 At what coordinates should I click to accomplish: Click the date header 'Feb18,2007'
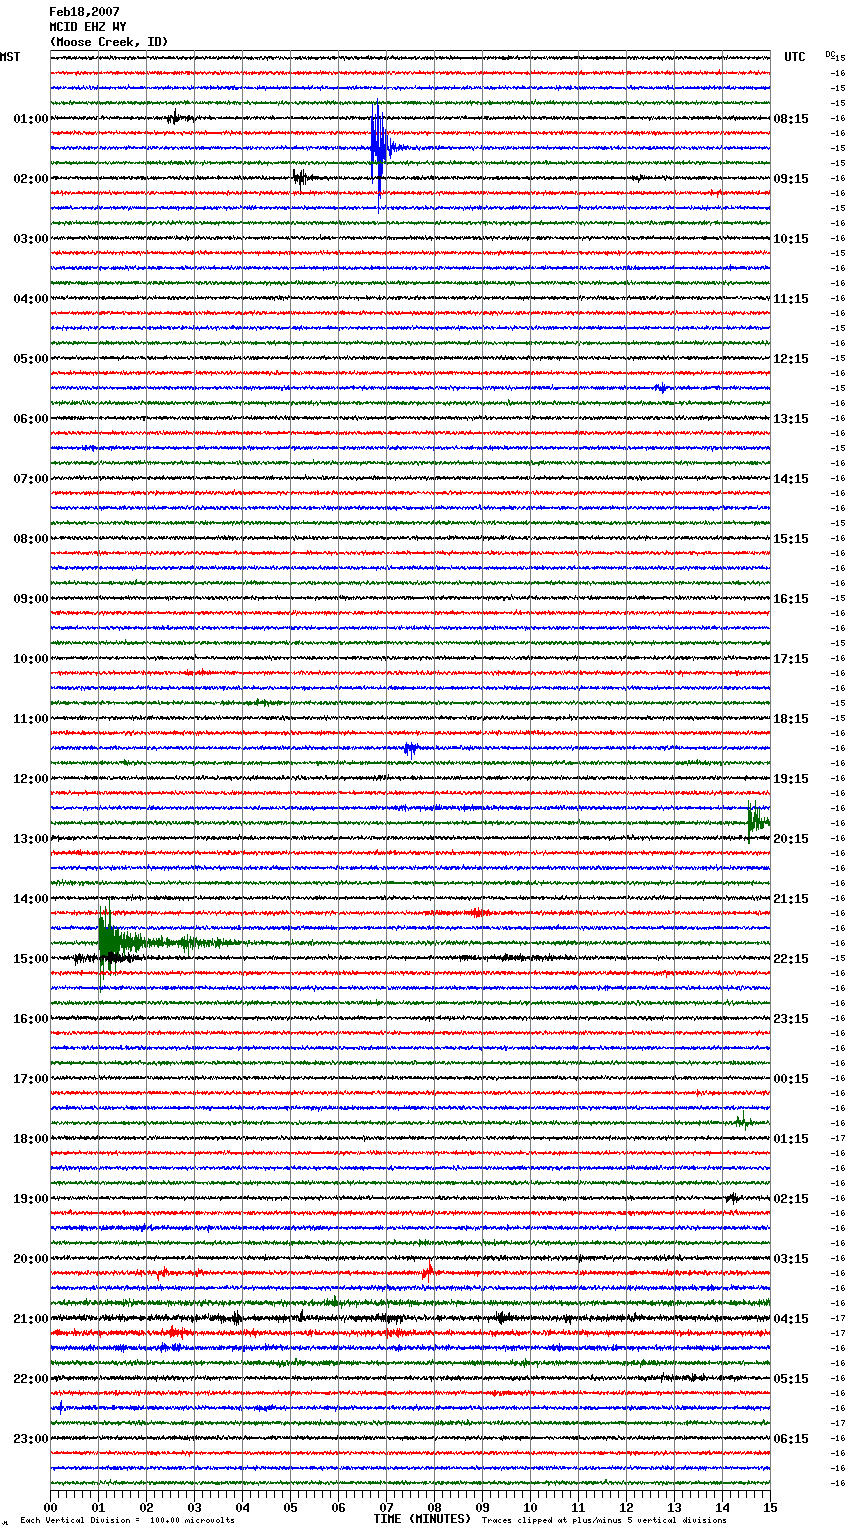pyautogui.click(x=84, y=12)
